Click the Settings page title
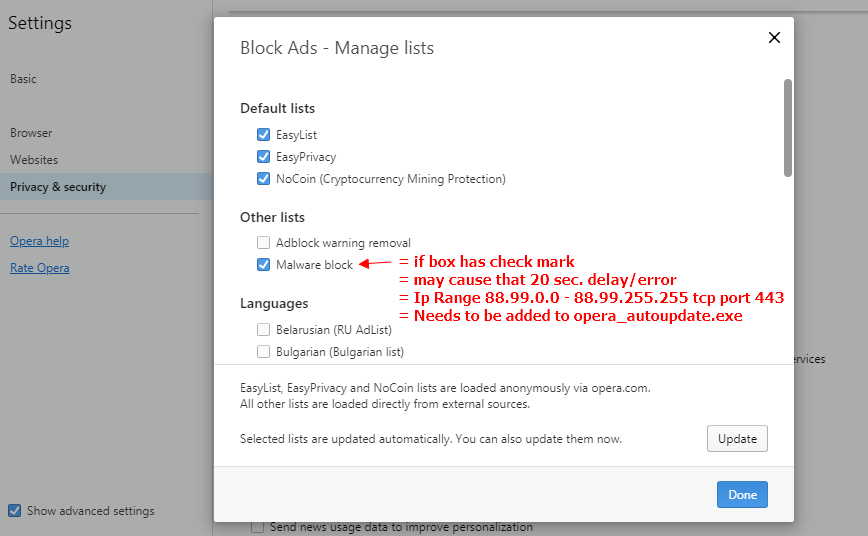 [x=40, y=23]
